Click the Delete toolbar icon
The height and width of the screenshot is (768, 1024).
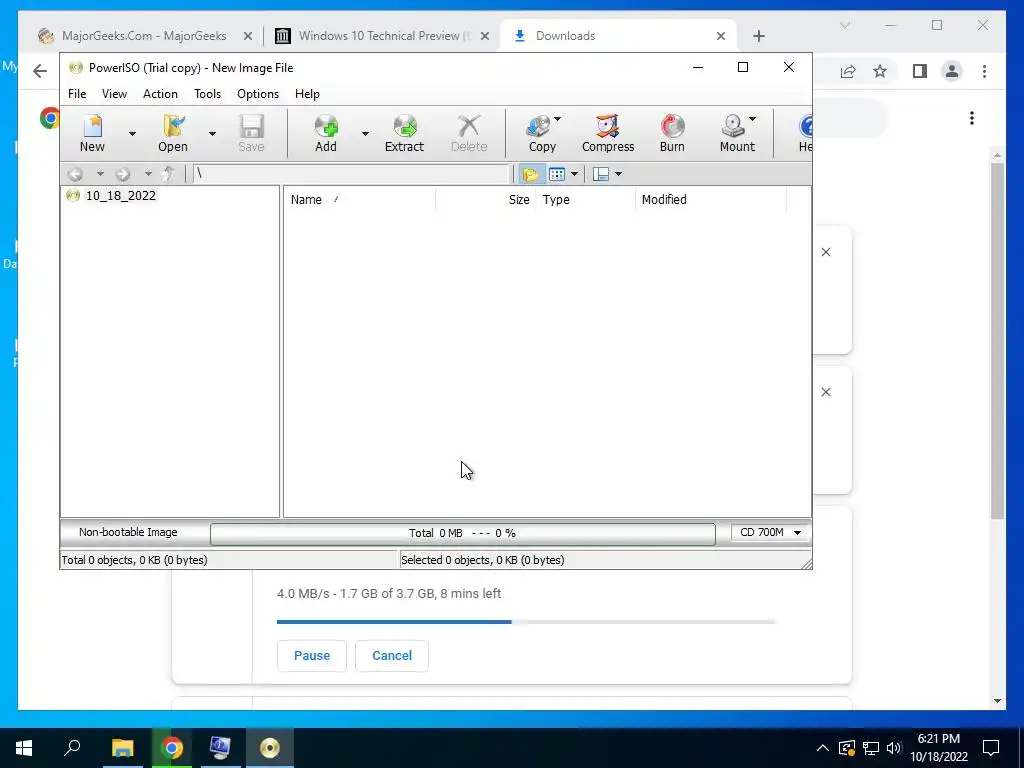pyautogui.click(x=469, y=133)
